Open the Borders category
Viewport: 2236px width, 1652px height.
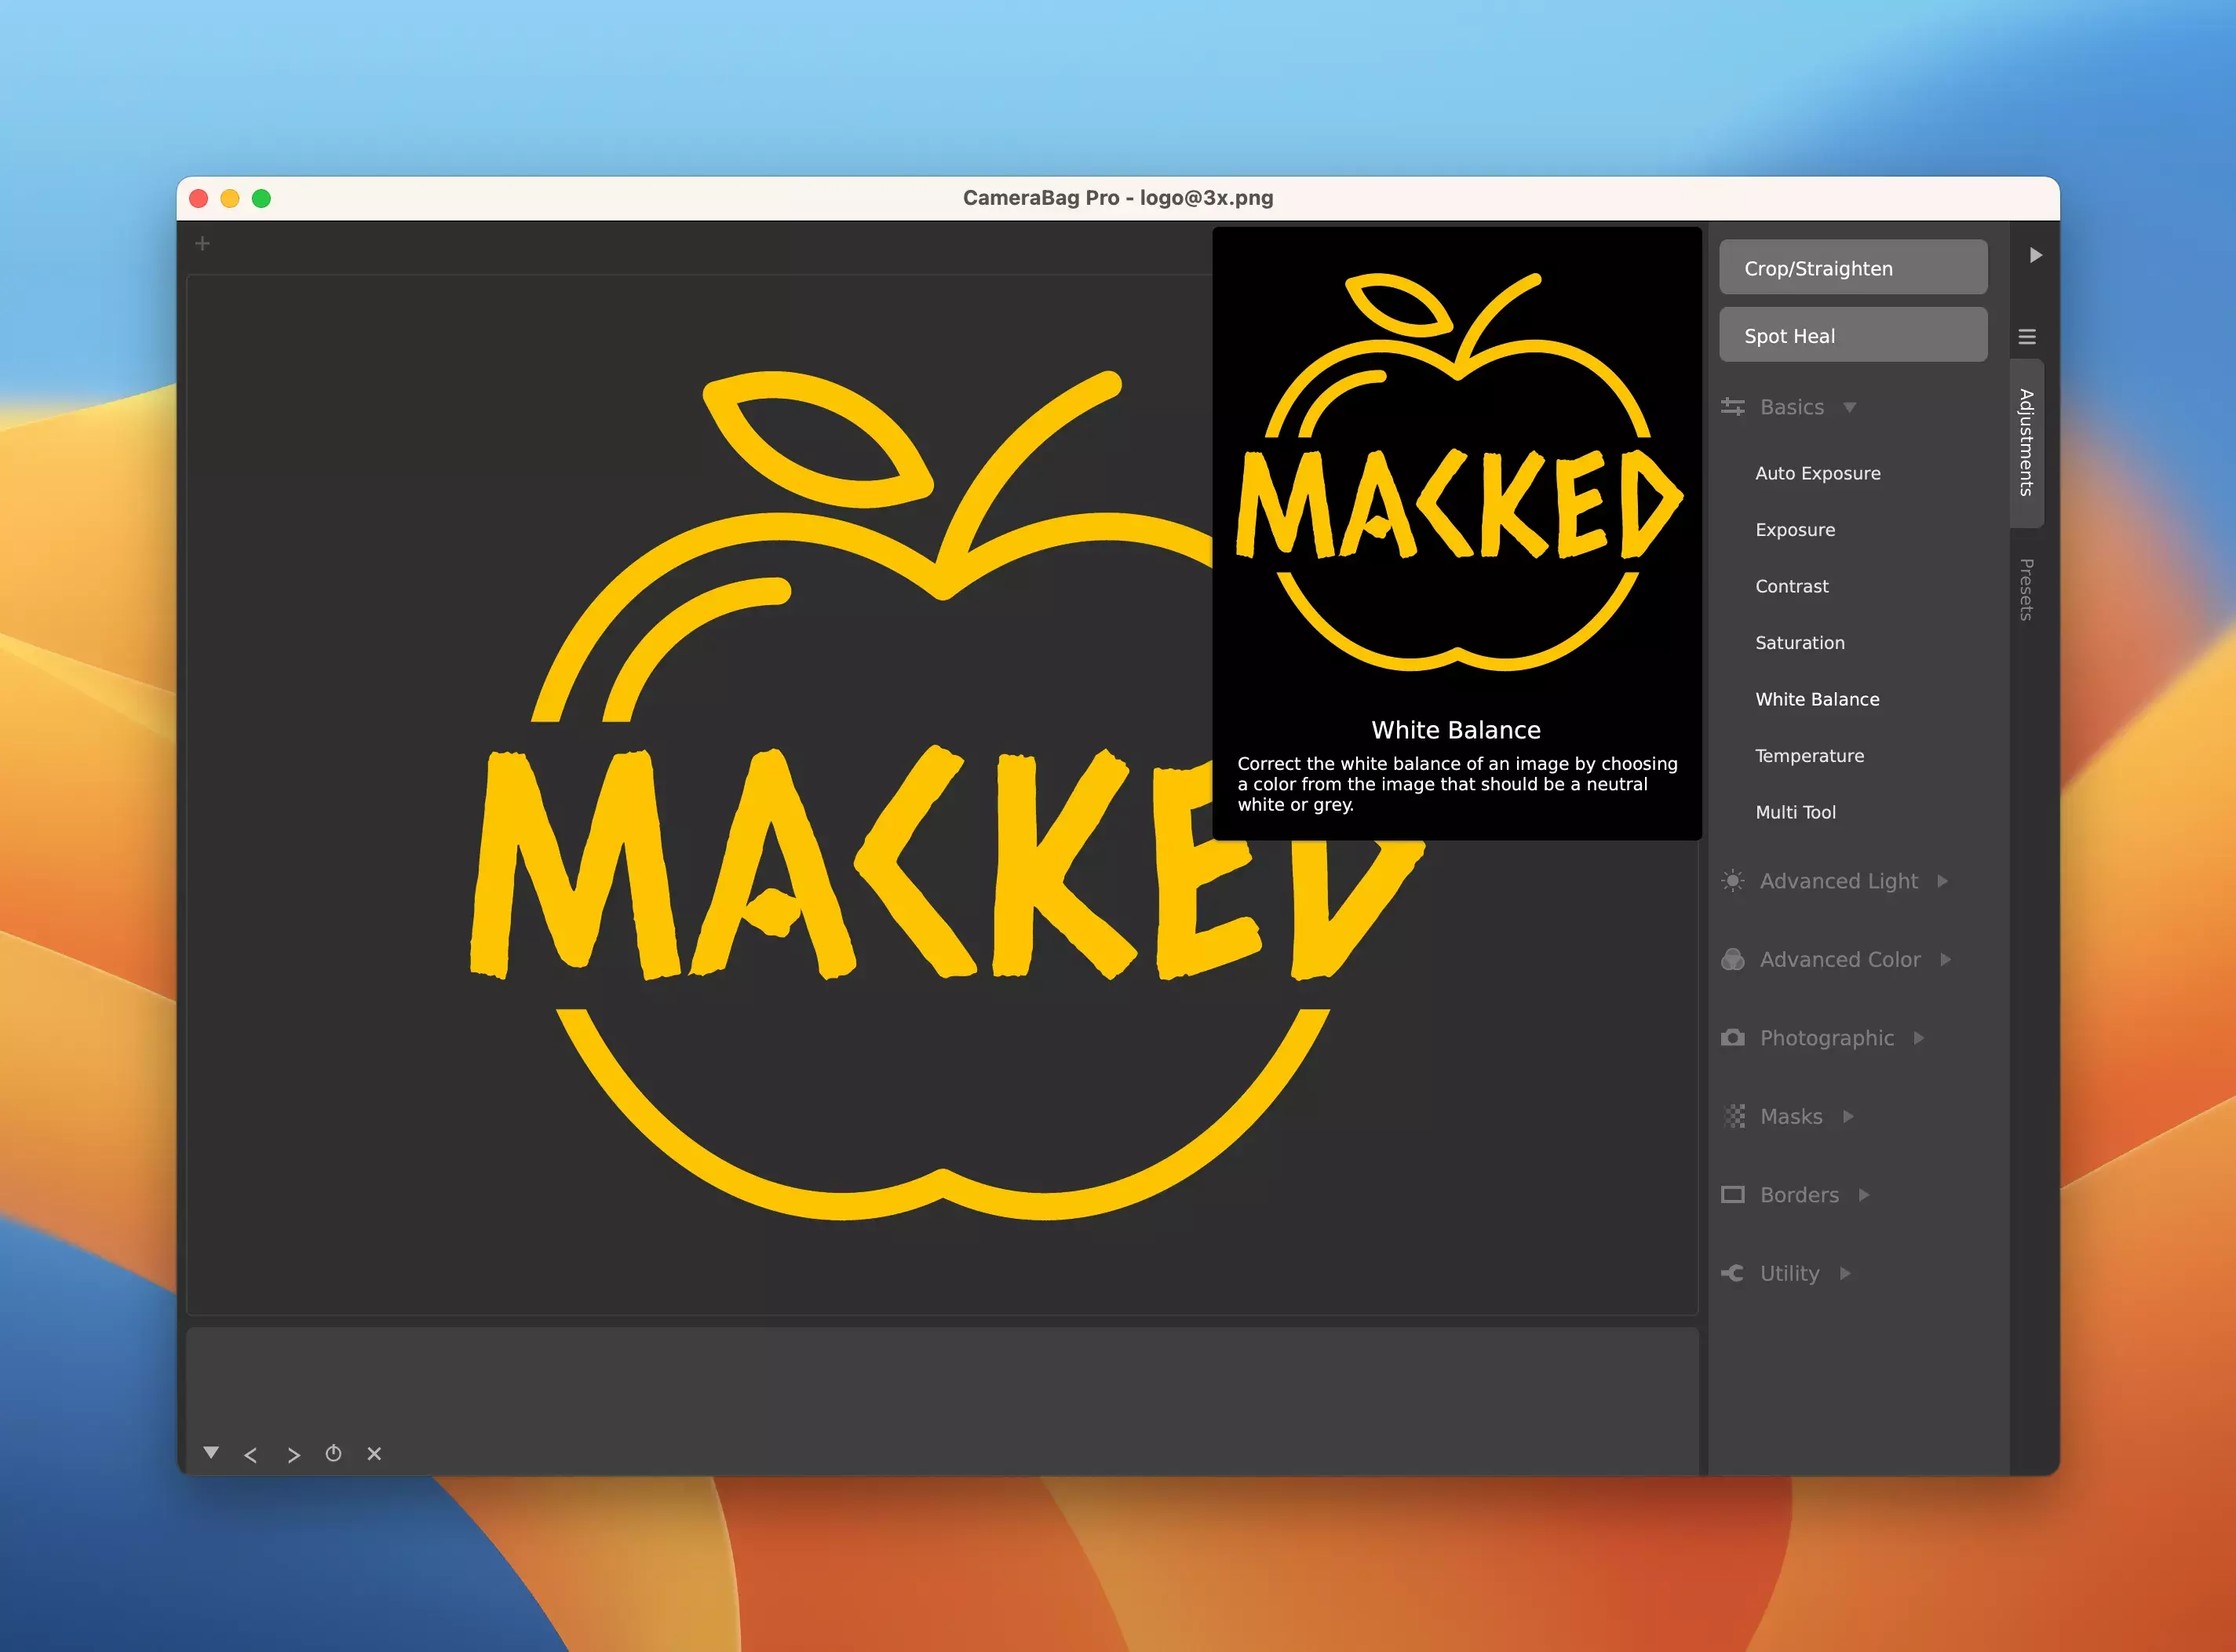click(x=1798, y=1195)
